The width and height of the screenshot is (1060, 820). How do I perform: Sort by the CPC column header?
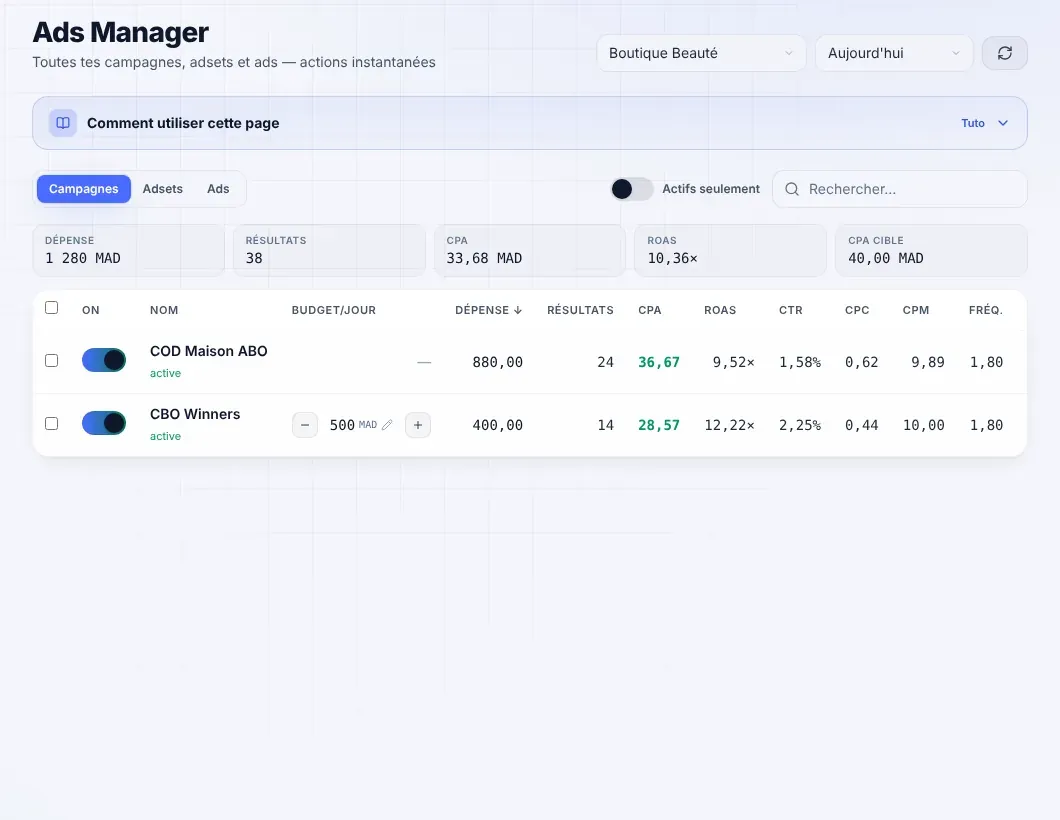pyautogui.click(x=857, y=310)
